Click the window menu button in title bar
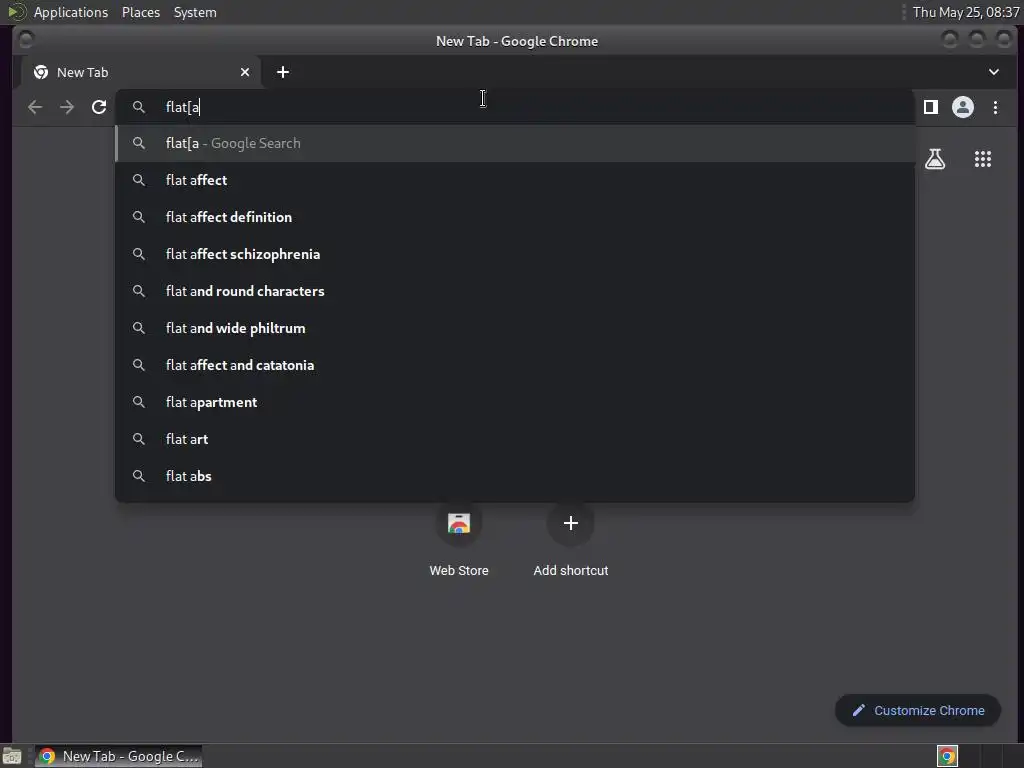Image resolution: width=1024 pixels, height=768 pixels. point(26,40)
